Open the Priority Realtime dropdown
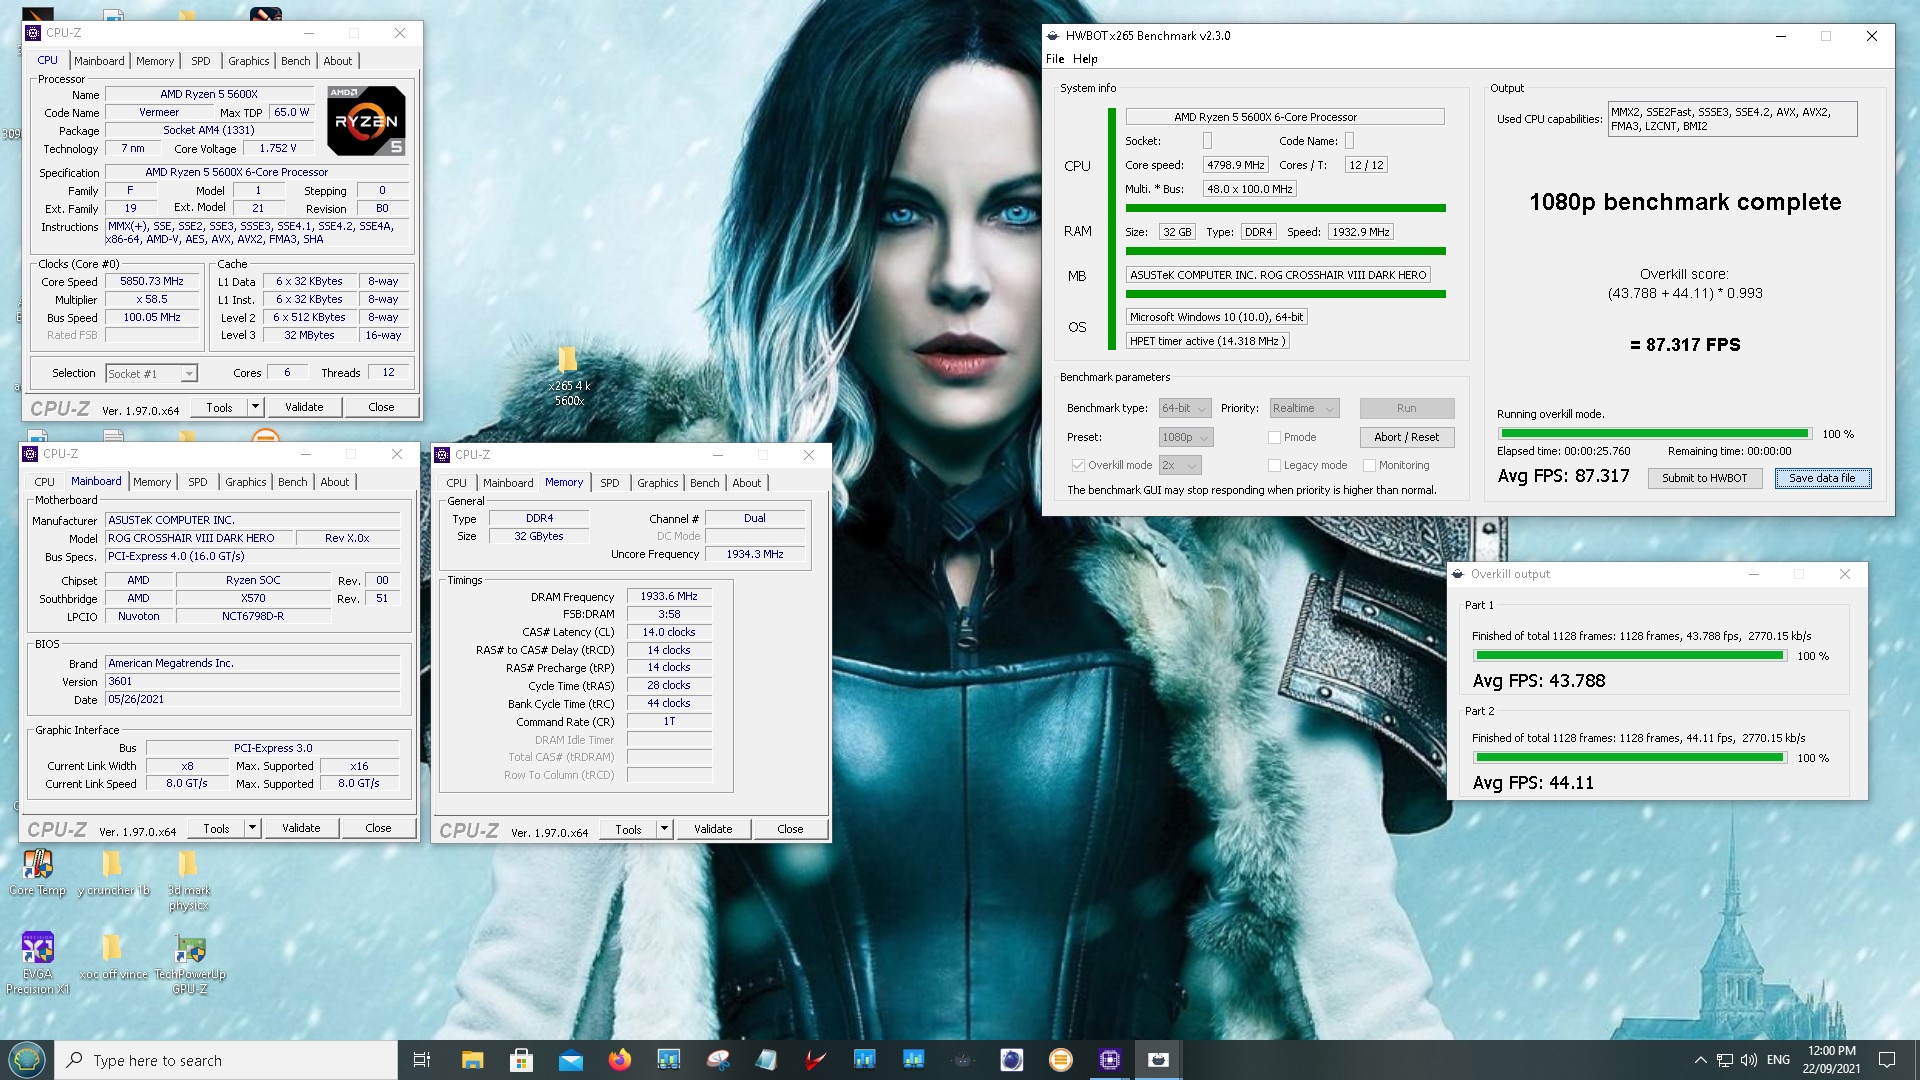Viewport: 1920px width, 1080px height. [1304, 408]
